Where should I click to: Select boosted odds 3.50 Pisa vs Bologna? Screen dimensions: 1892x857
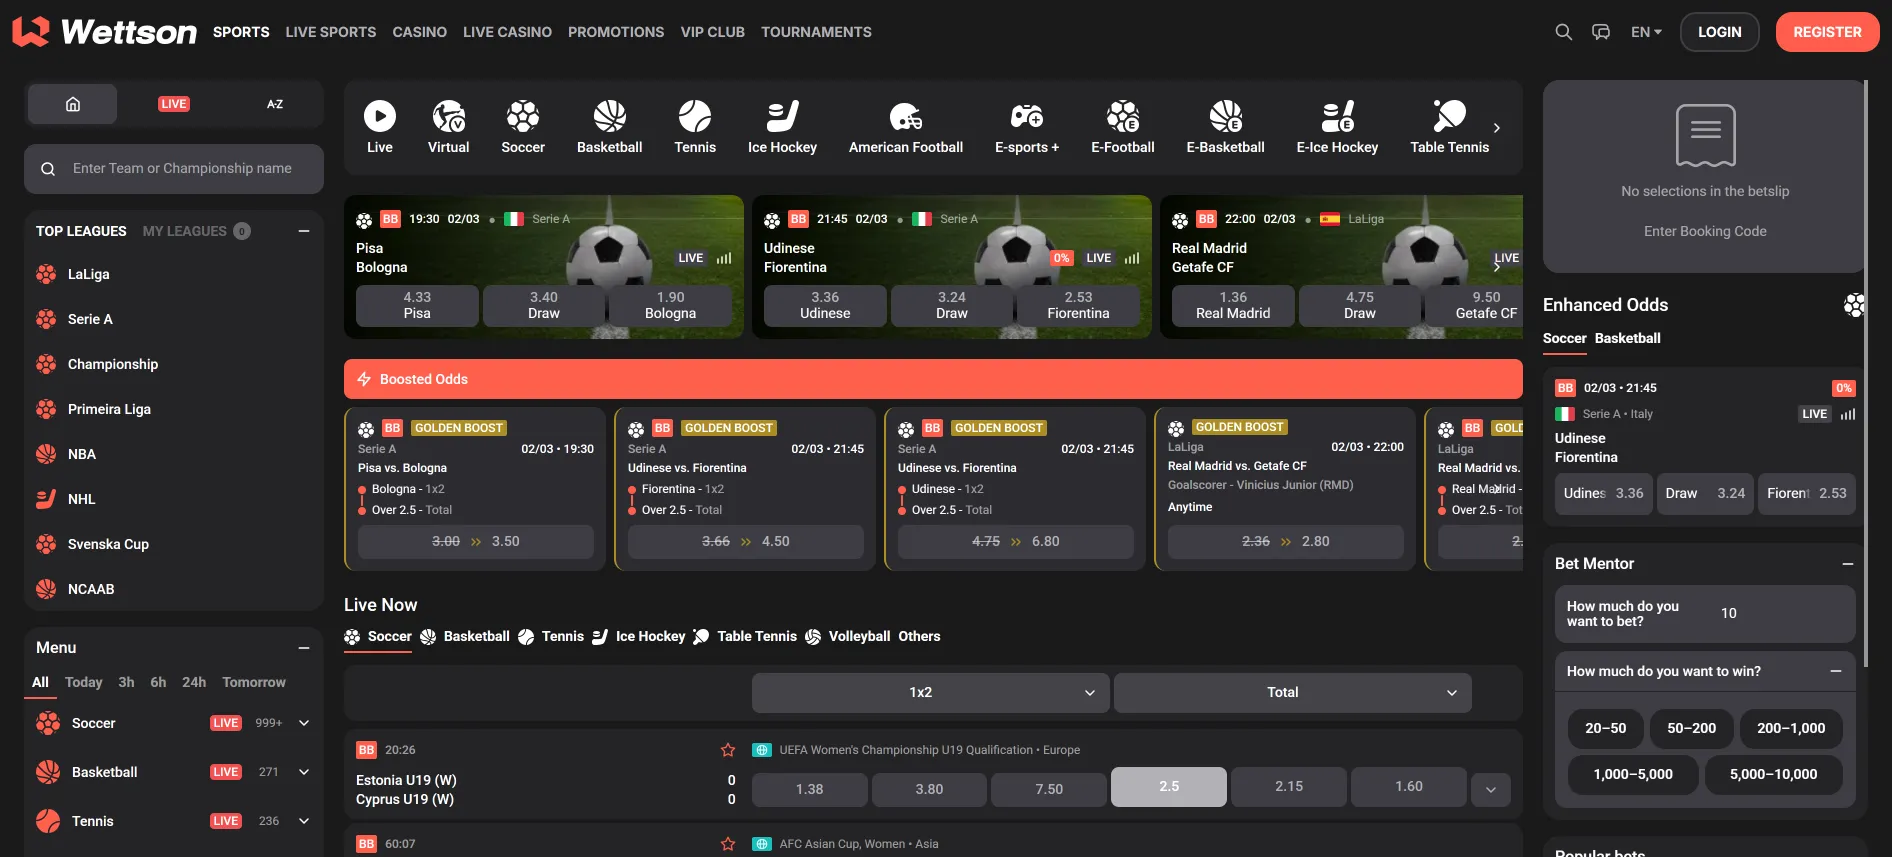476,541
